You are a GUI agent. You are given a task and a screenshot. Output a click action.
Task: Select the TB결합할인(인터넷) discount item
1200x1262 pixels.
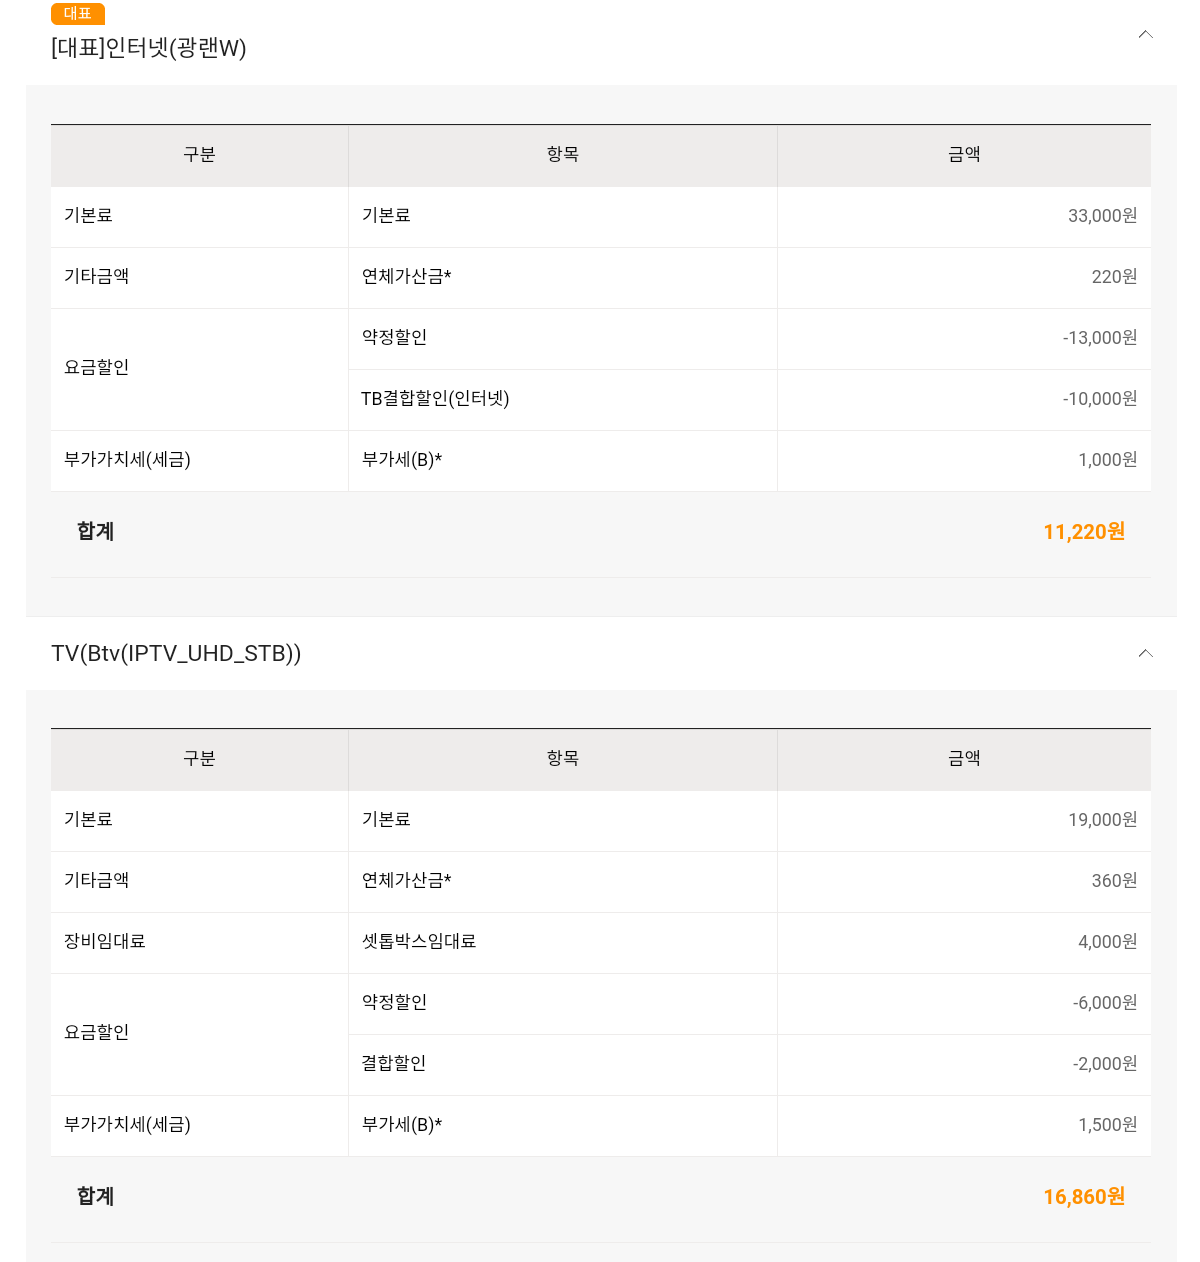point(435,399)
